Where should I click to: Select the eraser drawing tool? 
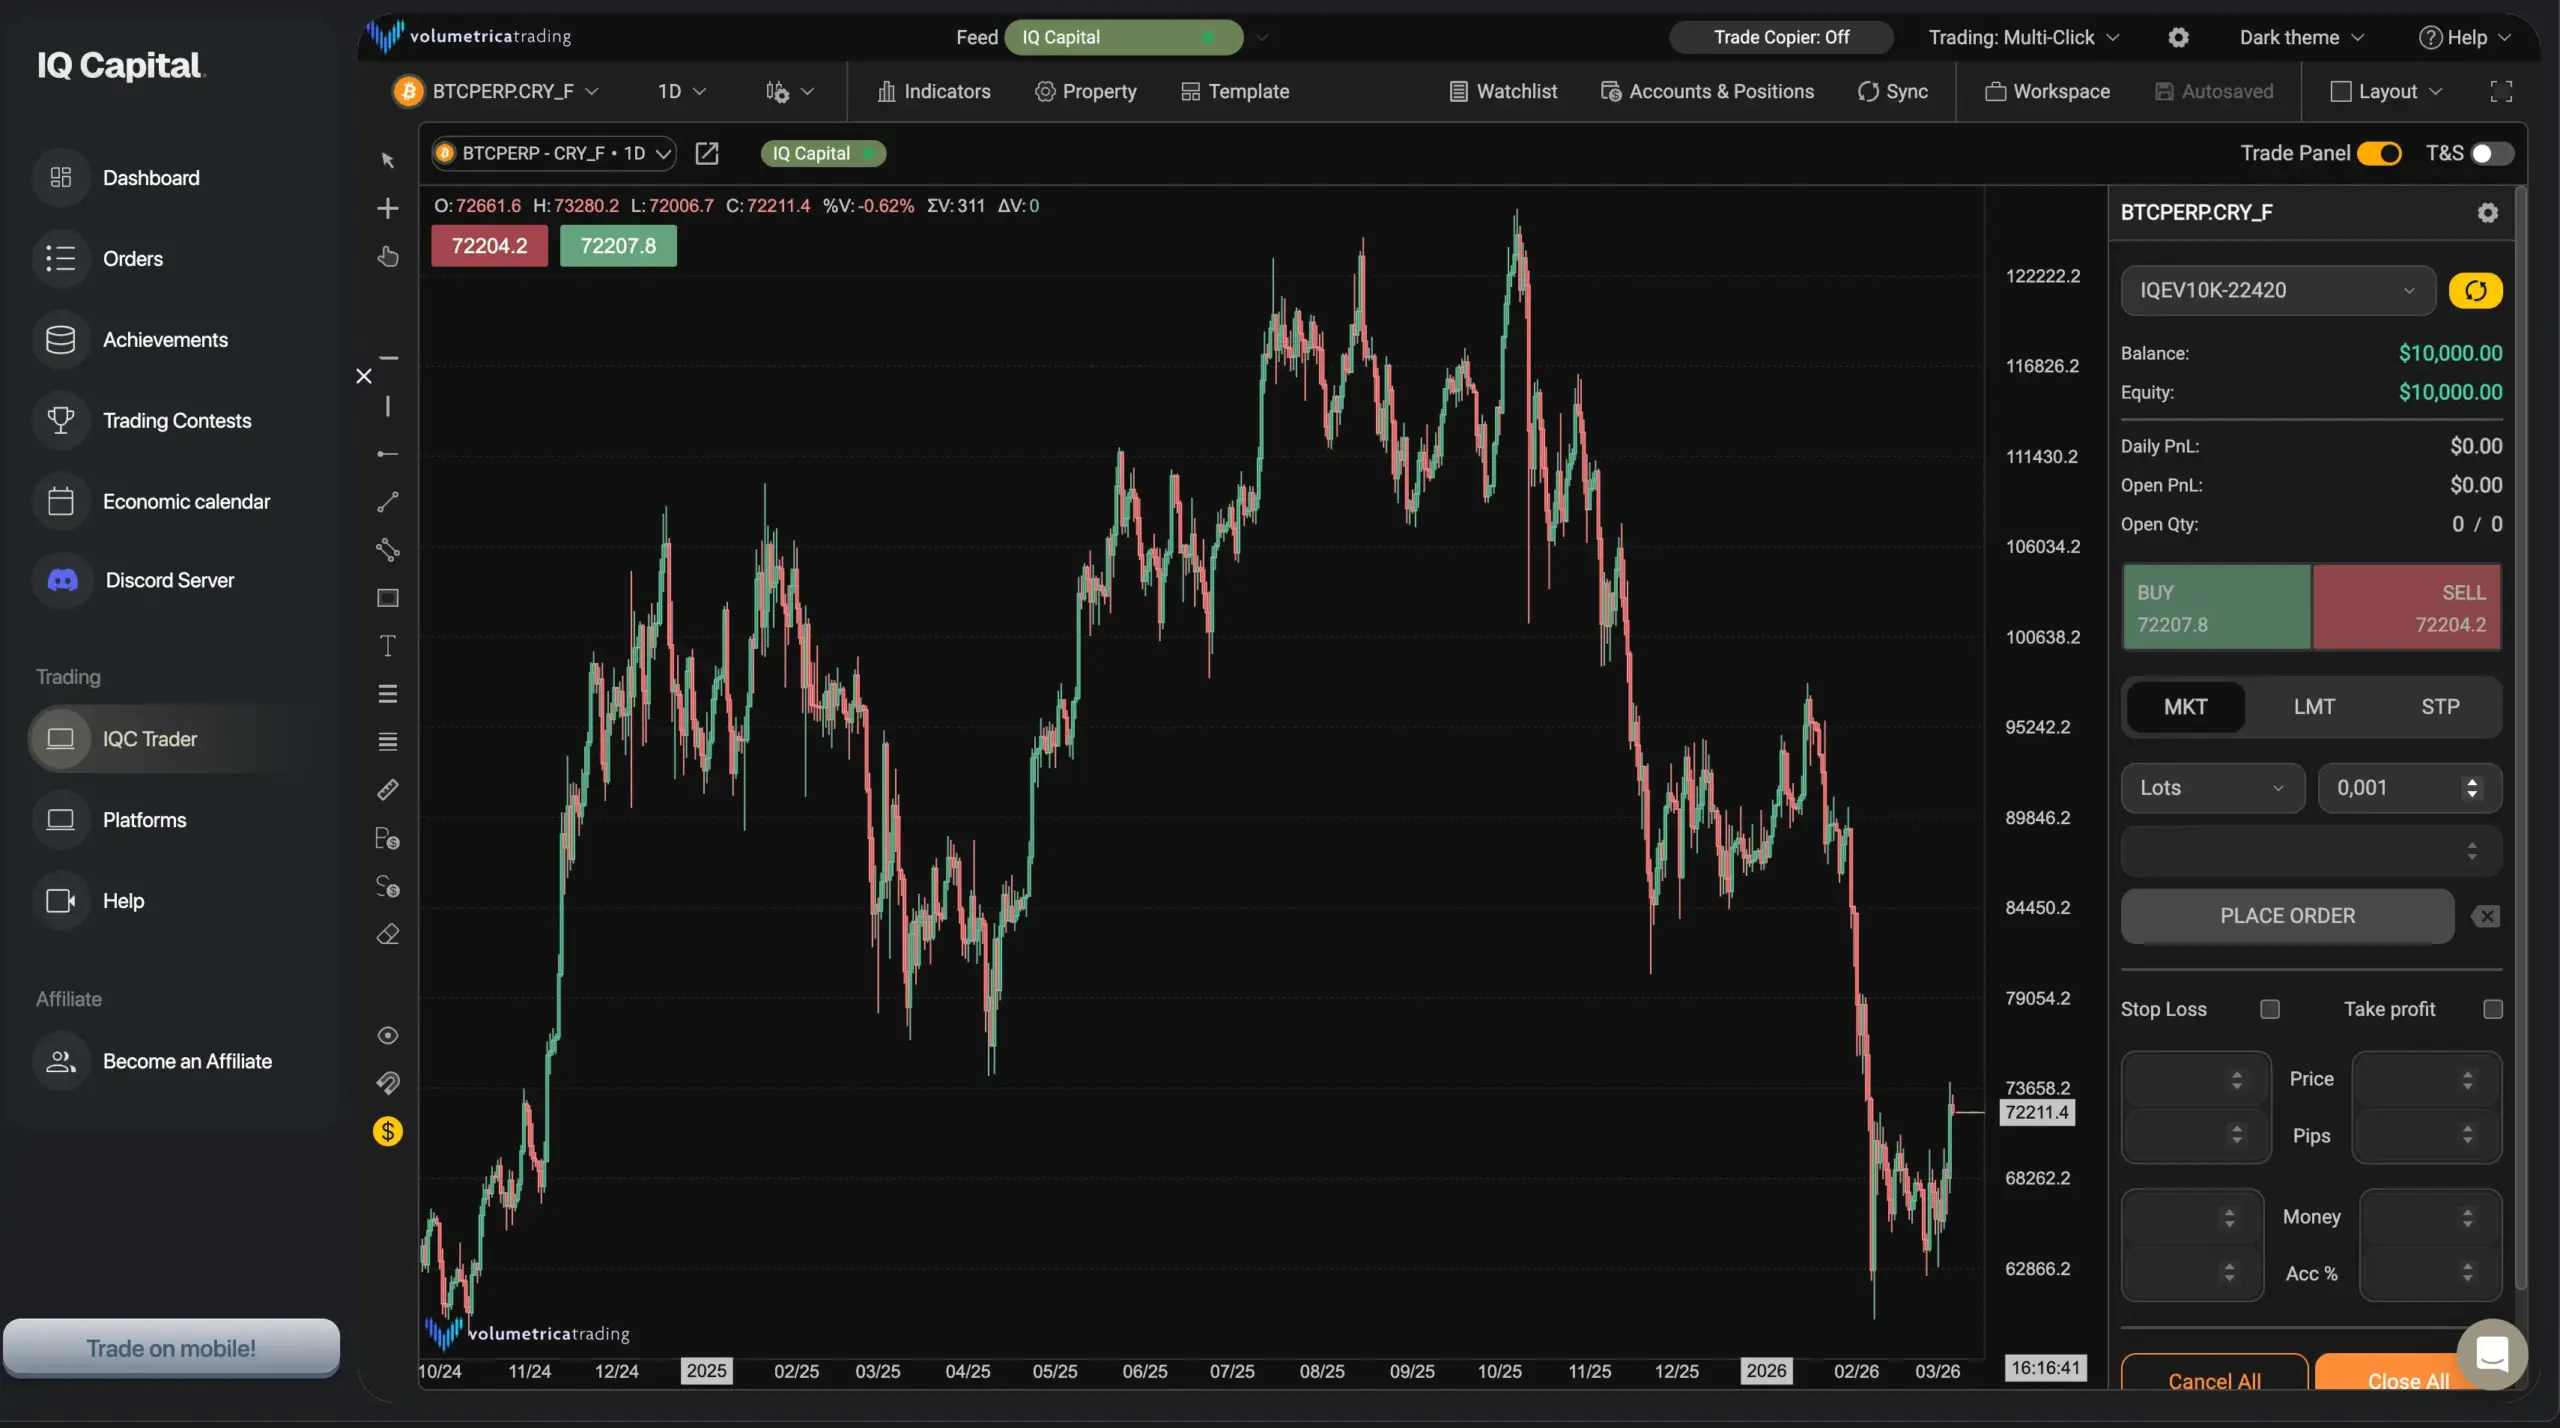pos(388,934)
